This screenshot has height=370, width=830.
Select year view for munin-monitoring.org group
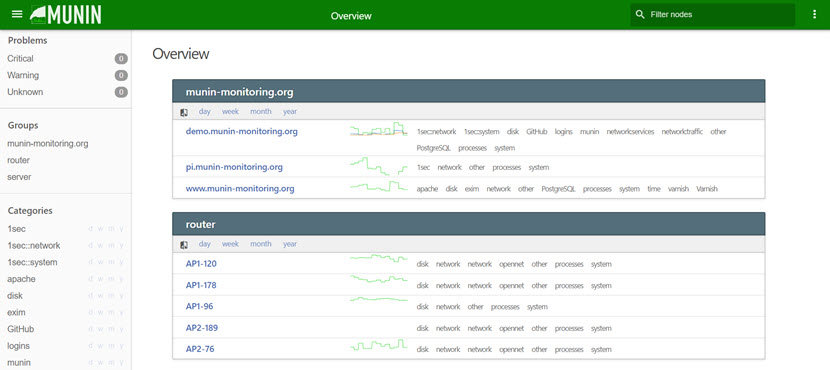click(290, 112)
